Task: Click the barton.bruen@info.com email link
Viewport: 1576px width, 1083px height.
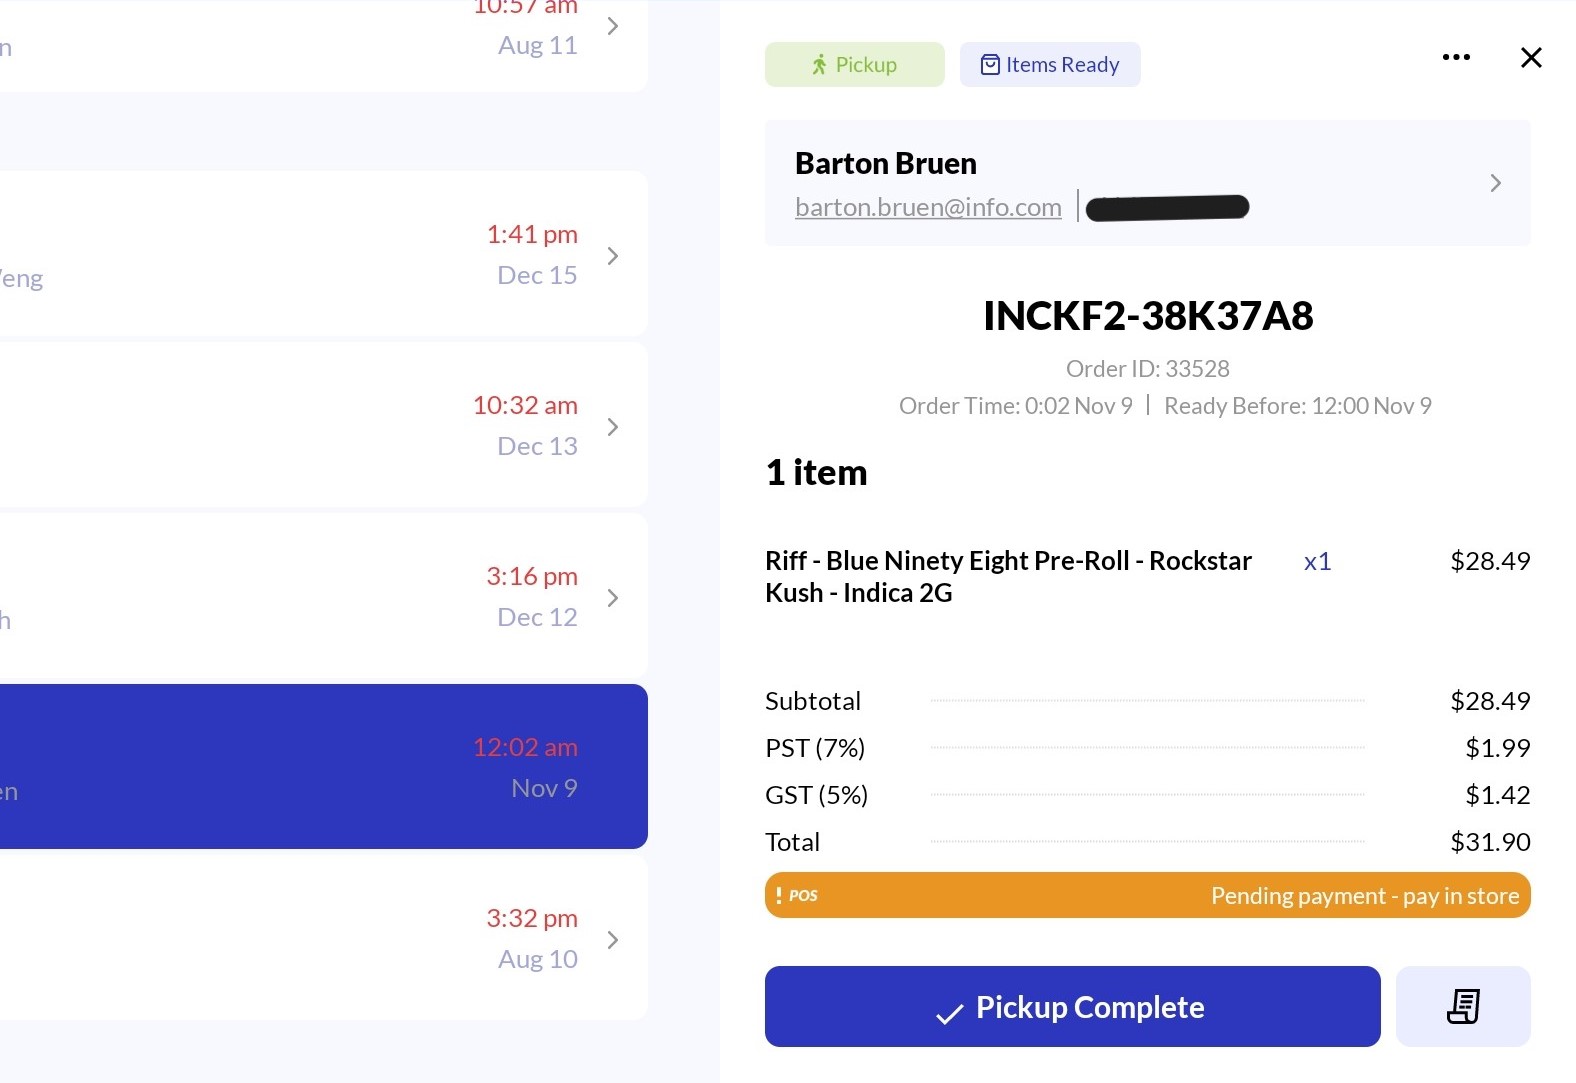Action: 927,207
